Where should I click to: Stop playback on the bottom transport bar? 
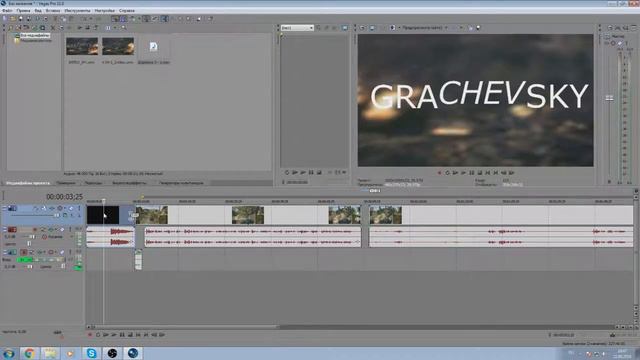coord(130,335)
